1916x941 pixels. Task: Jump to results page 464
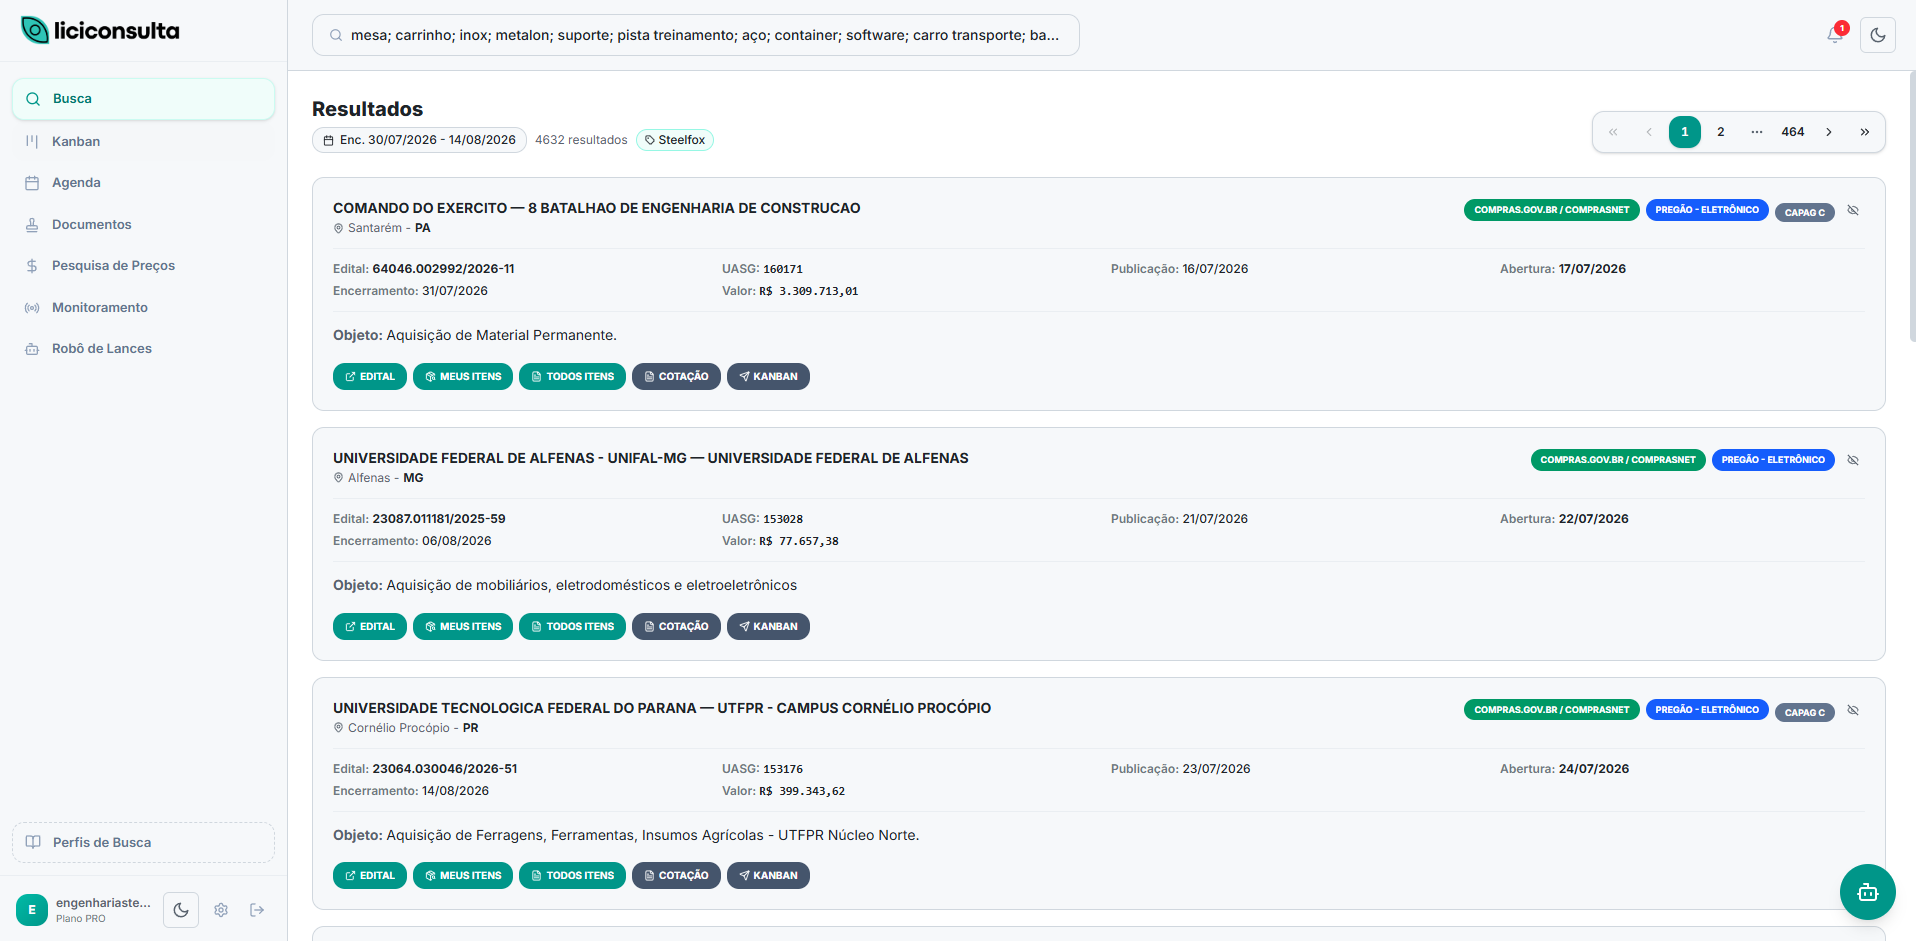click(1793, 132)
